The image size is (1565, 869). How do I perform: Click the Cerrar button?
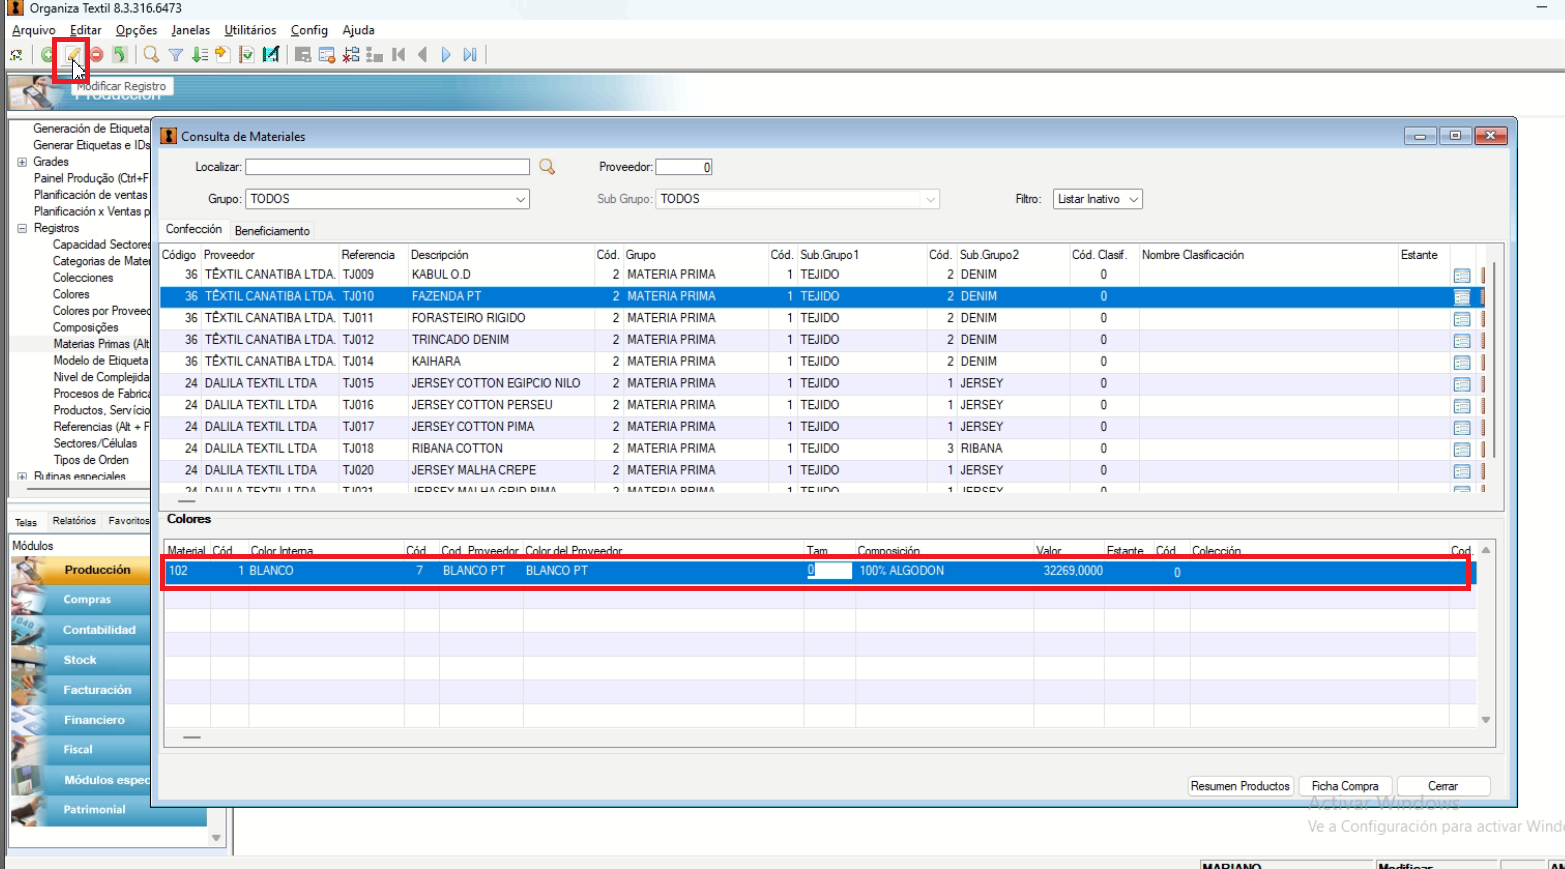coord(1443,786)
